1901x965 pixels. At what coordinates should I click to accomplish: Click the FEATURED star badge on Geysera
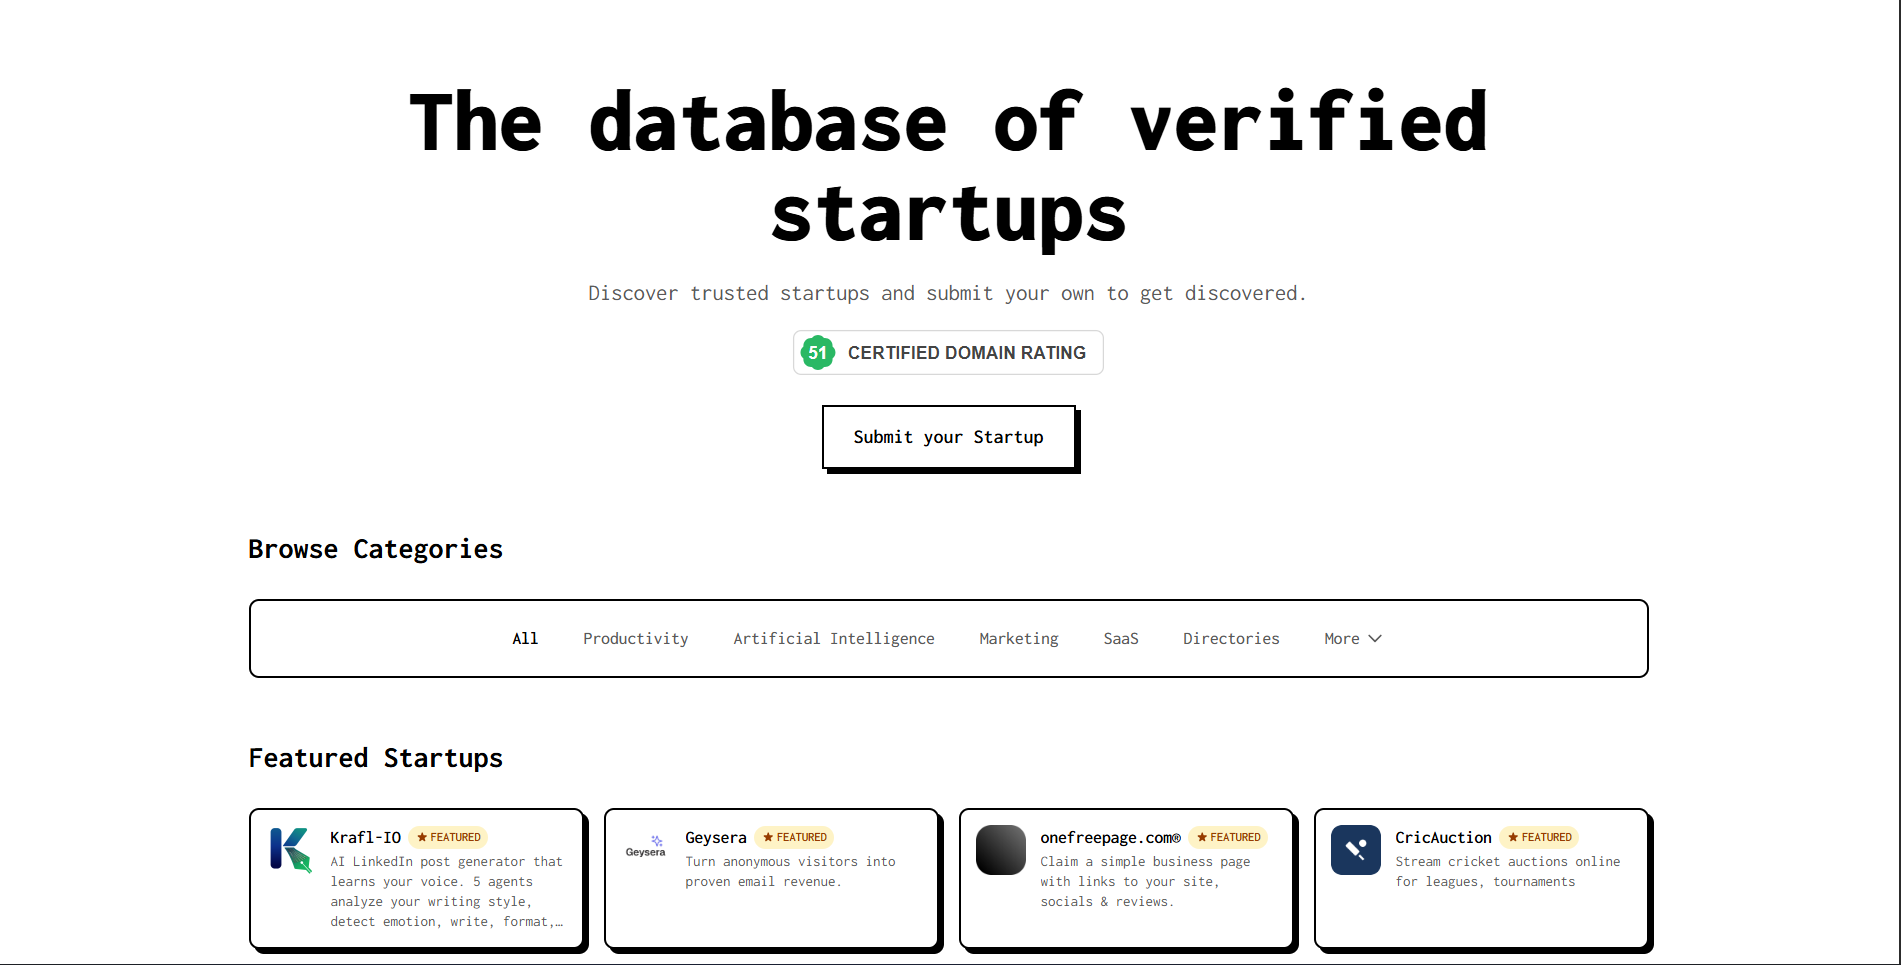[794, 837]
